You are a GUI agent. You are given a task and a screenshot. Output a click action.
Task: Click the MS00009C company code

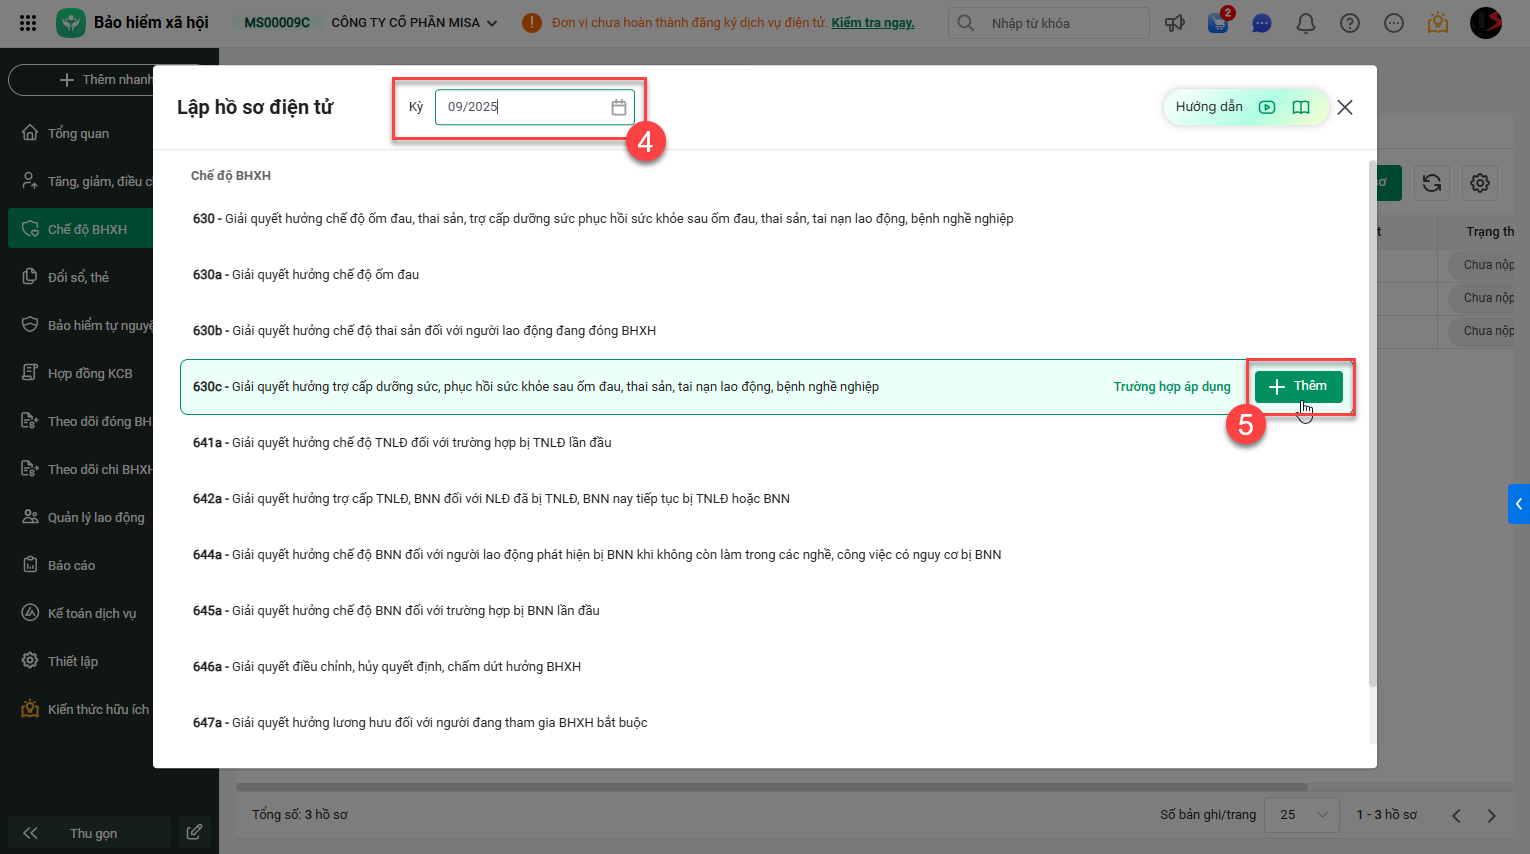277,22
